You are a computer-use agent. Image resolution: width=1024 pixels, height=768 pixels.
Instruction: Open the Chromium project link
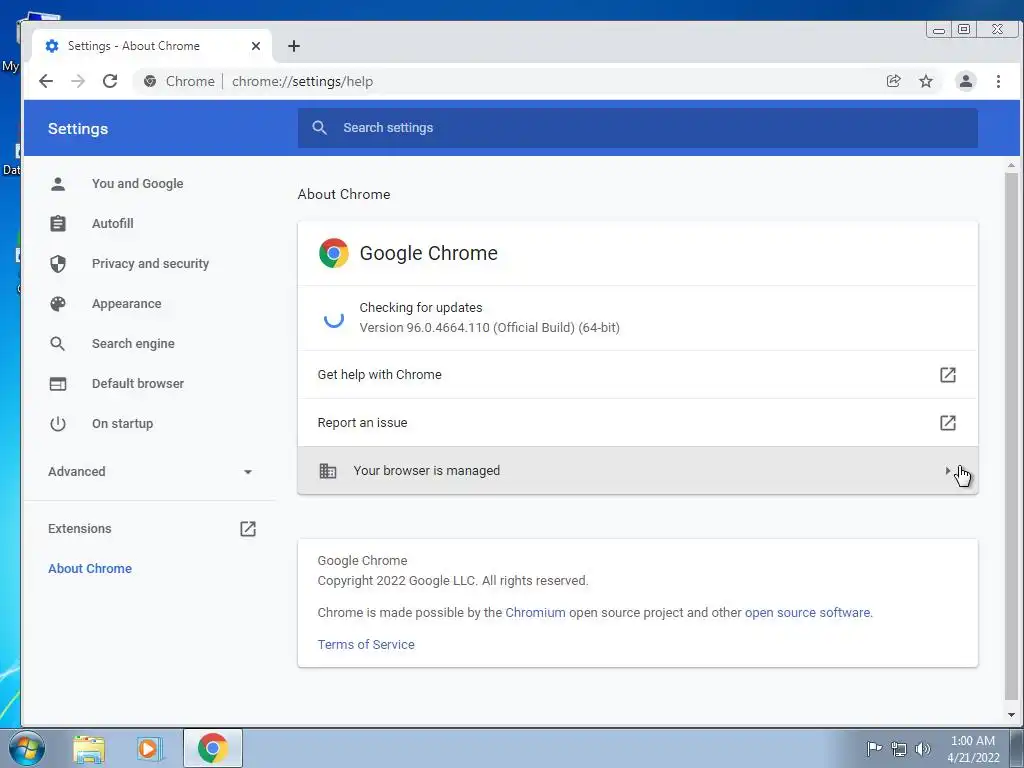535,613
